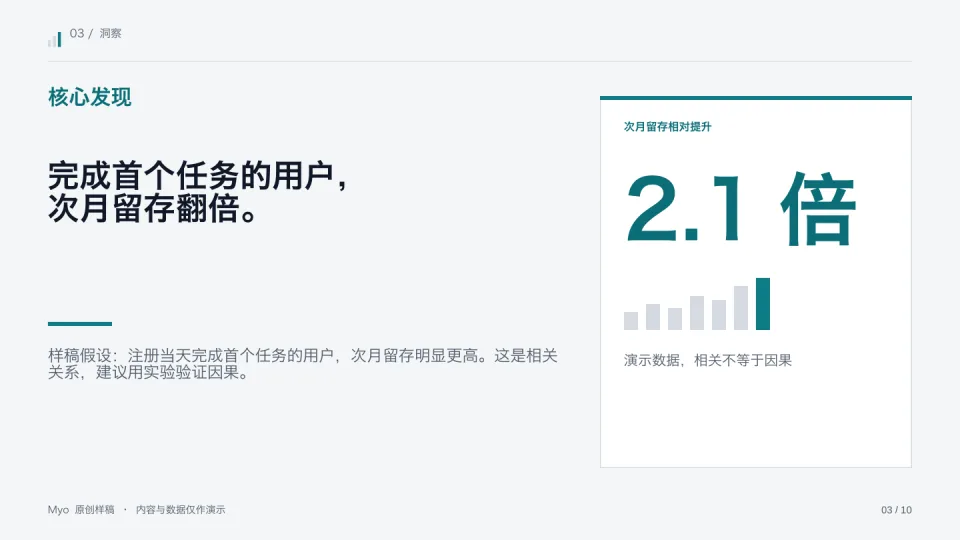Click the footer text 'Myo 原创样稿'

[81, 509]
